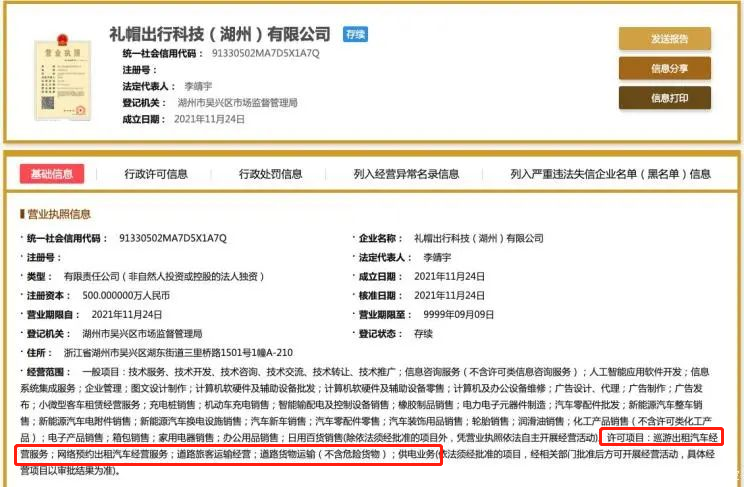
Task: Click the 存续 badge beside the company title
Action: tap(355, 34)
